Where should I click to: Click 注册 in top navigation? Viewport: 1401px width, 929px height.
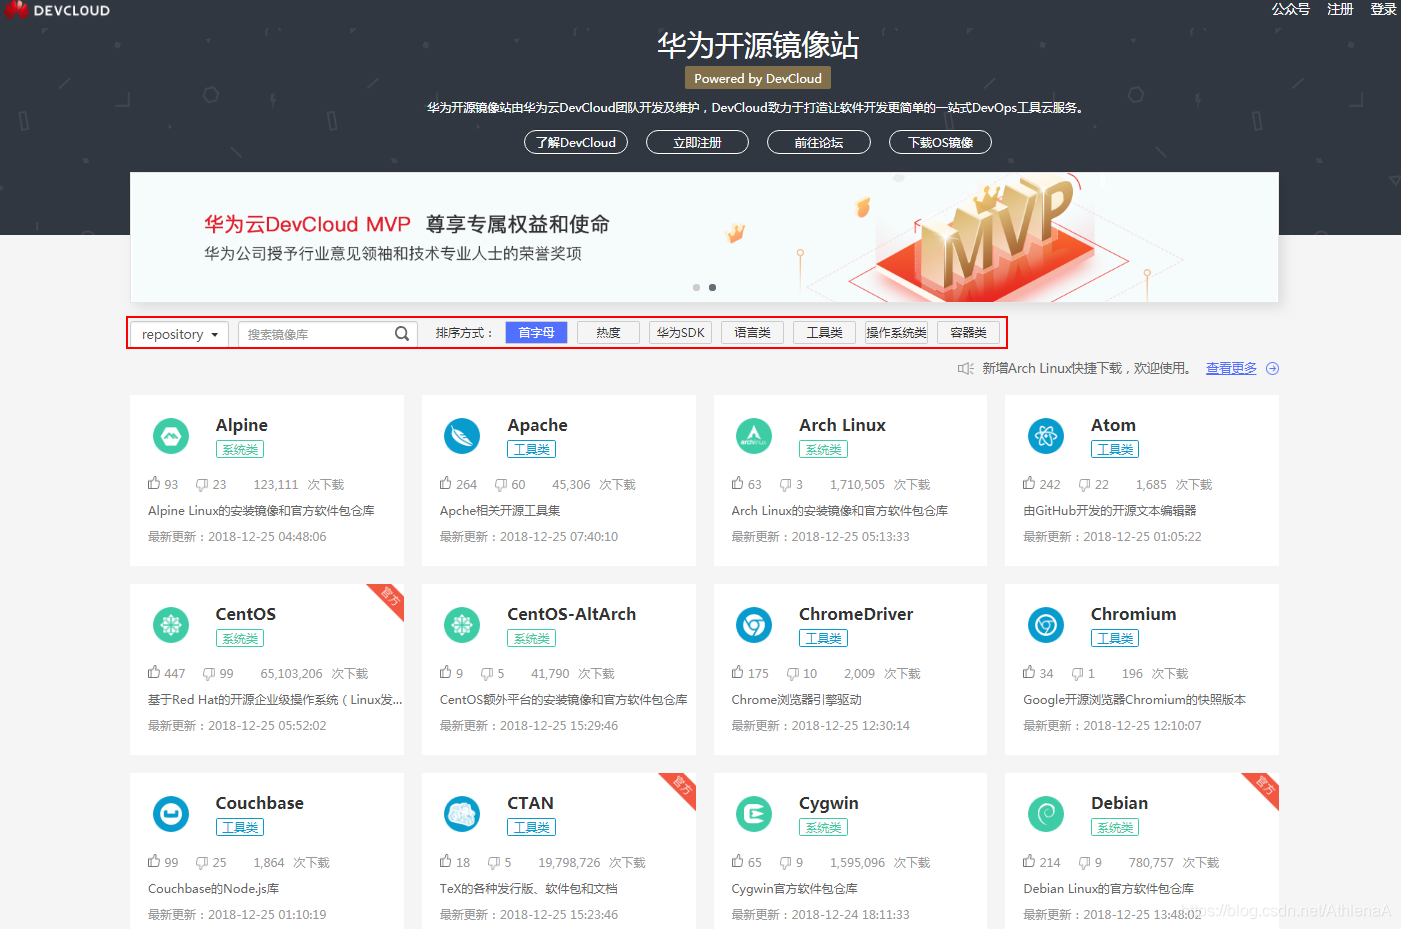pos(1340,9)
